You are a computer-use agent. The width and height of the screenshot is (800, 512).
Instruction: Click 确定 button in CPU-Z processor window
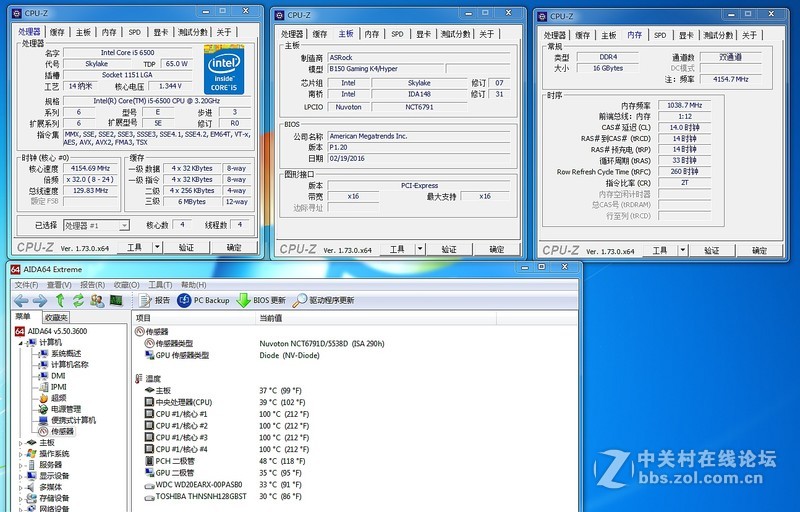point(234,247)
